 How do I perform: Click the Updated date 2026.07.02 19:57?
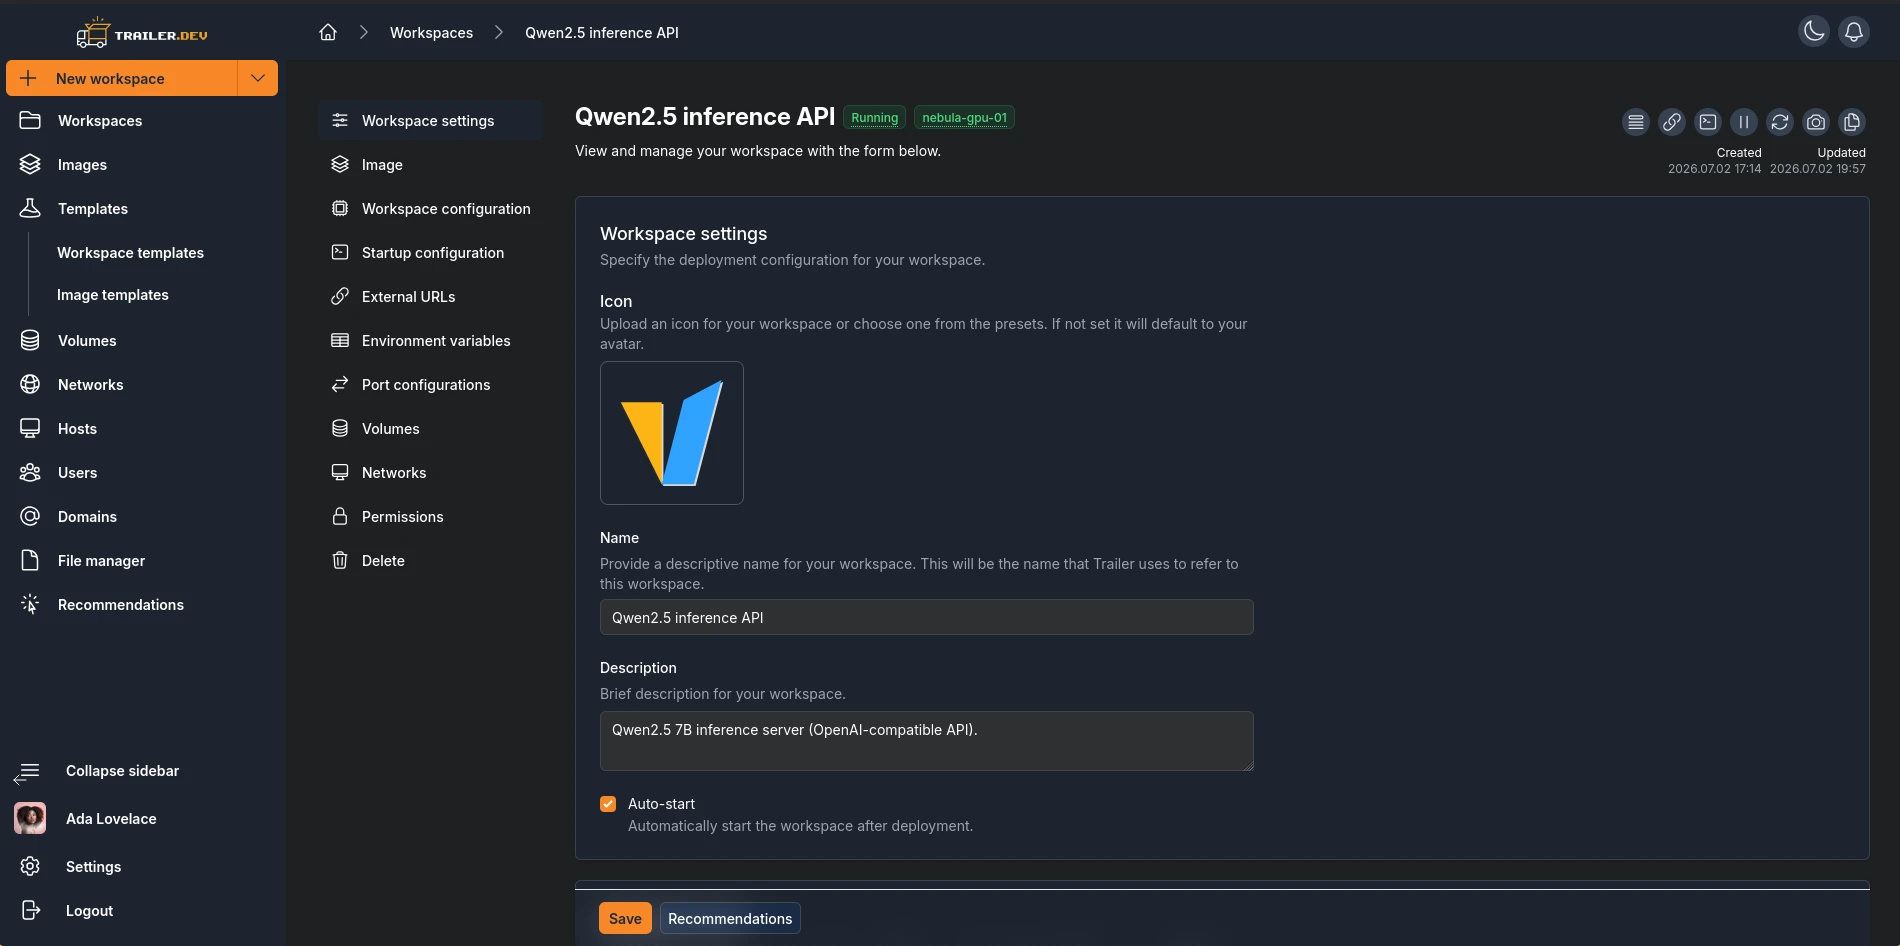tap(1817, 169)
